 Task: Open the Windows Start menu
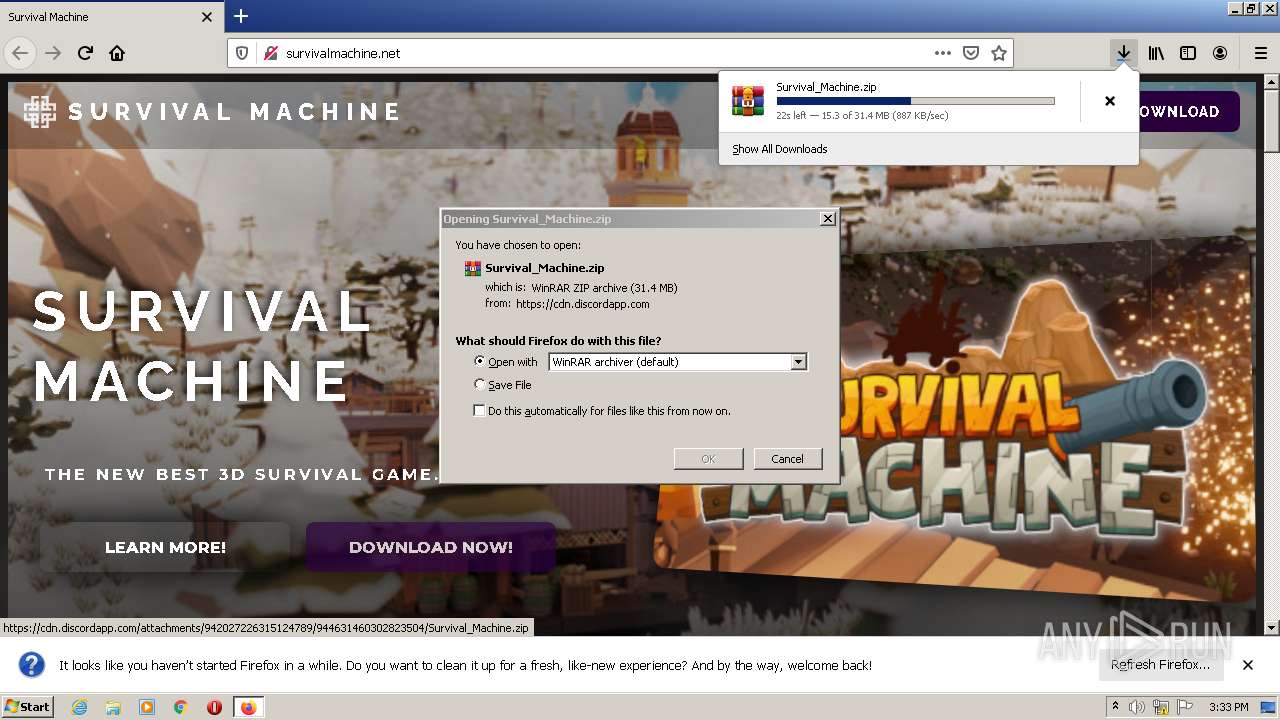28,707
